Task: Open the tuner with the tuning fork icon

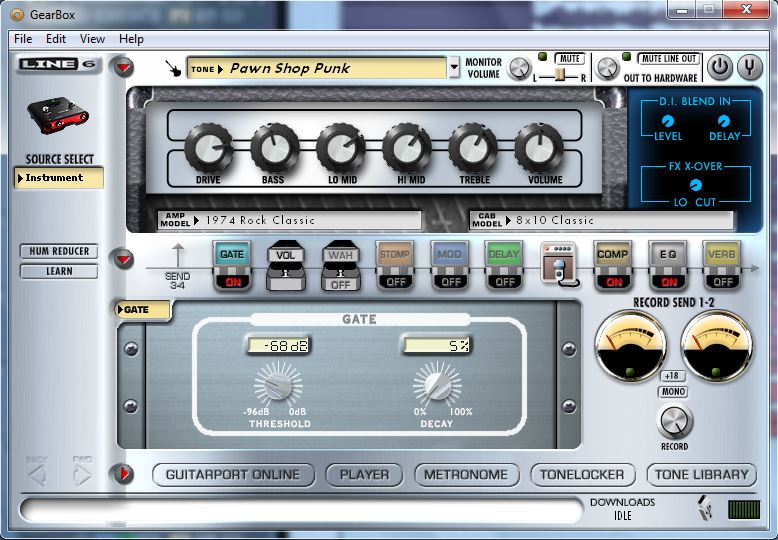Action: [749, 67]
